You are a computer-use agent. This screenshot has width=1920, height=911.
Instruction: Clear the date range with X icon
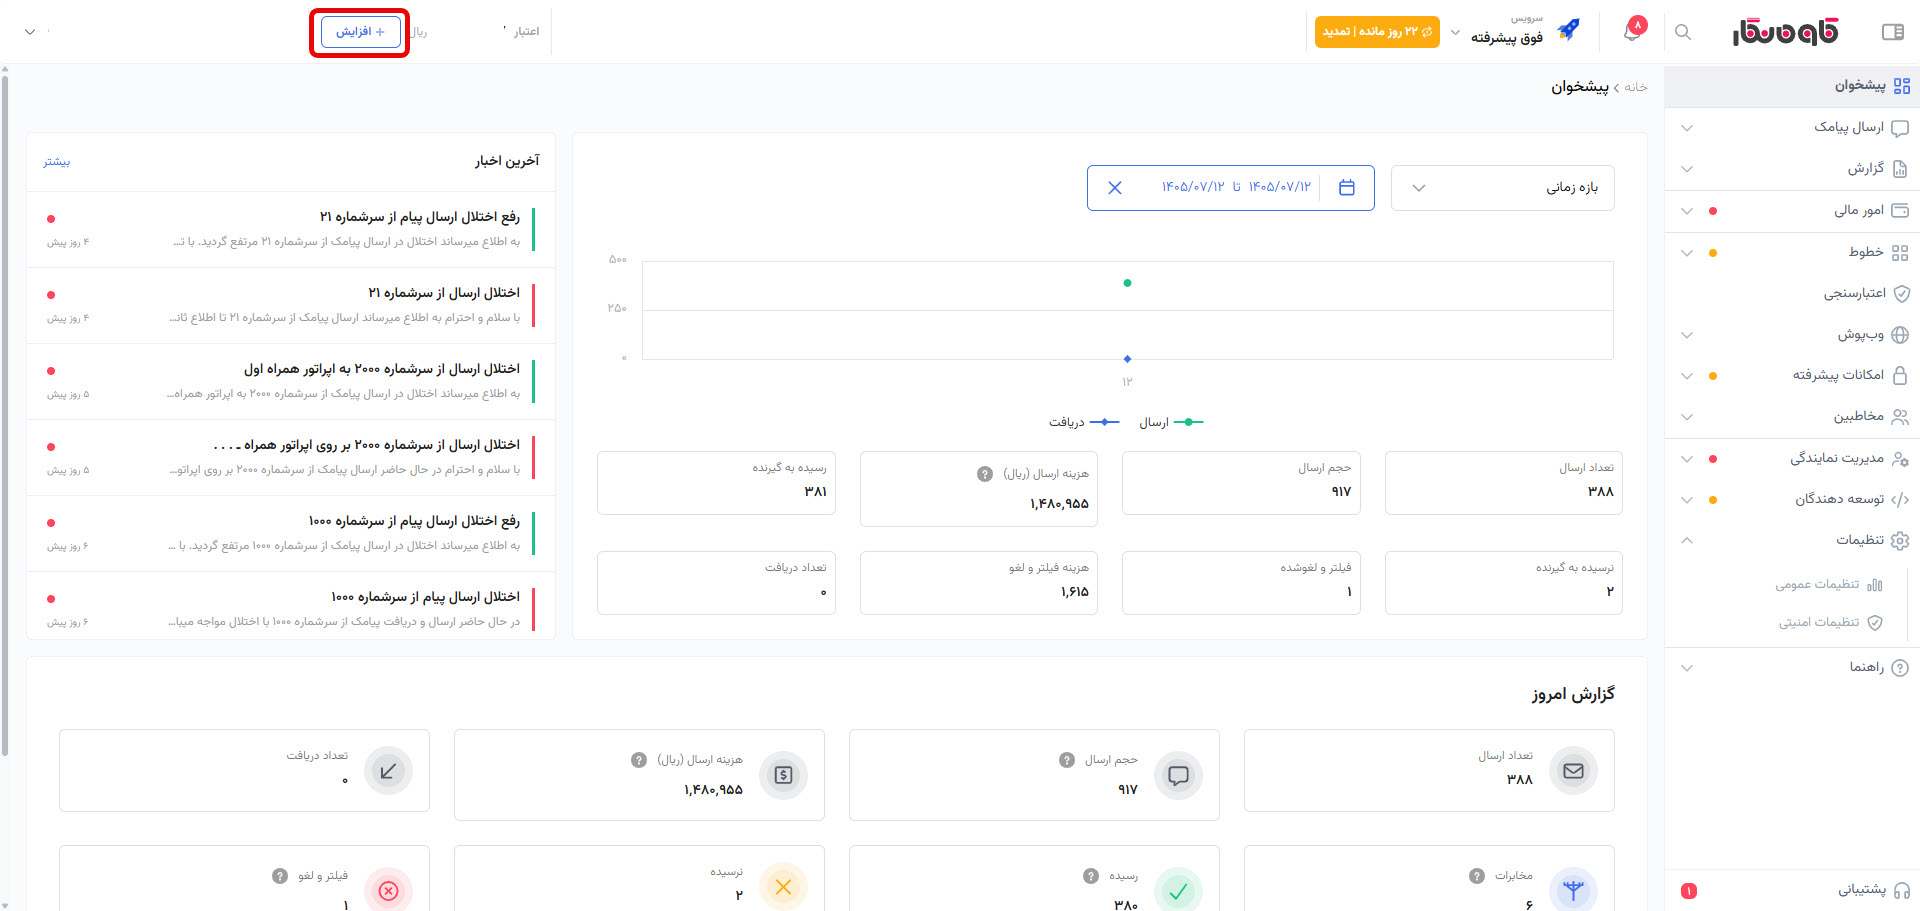[x=1115, y=188]
